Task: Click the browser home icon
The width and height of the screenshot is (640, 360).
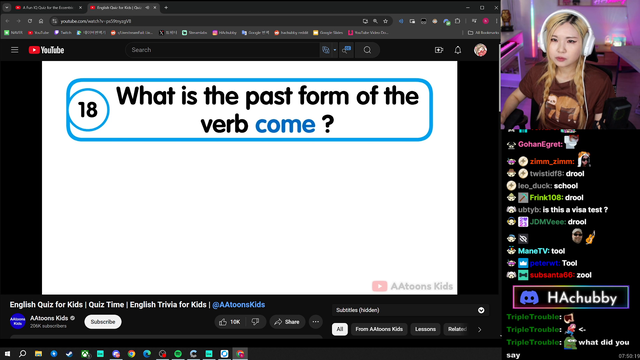Action: pos(41,21)
